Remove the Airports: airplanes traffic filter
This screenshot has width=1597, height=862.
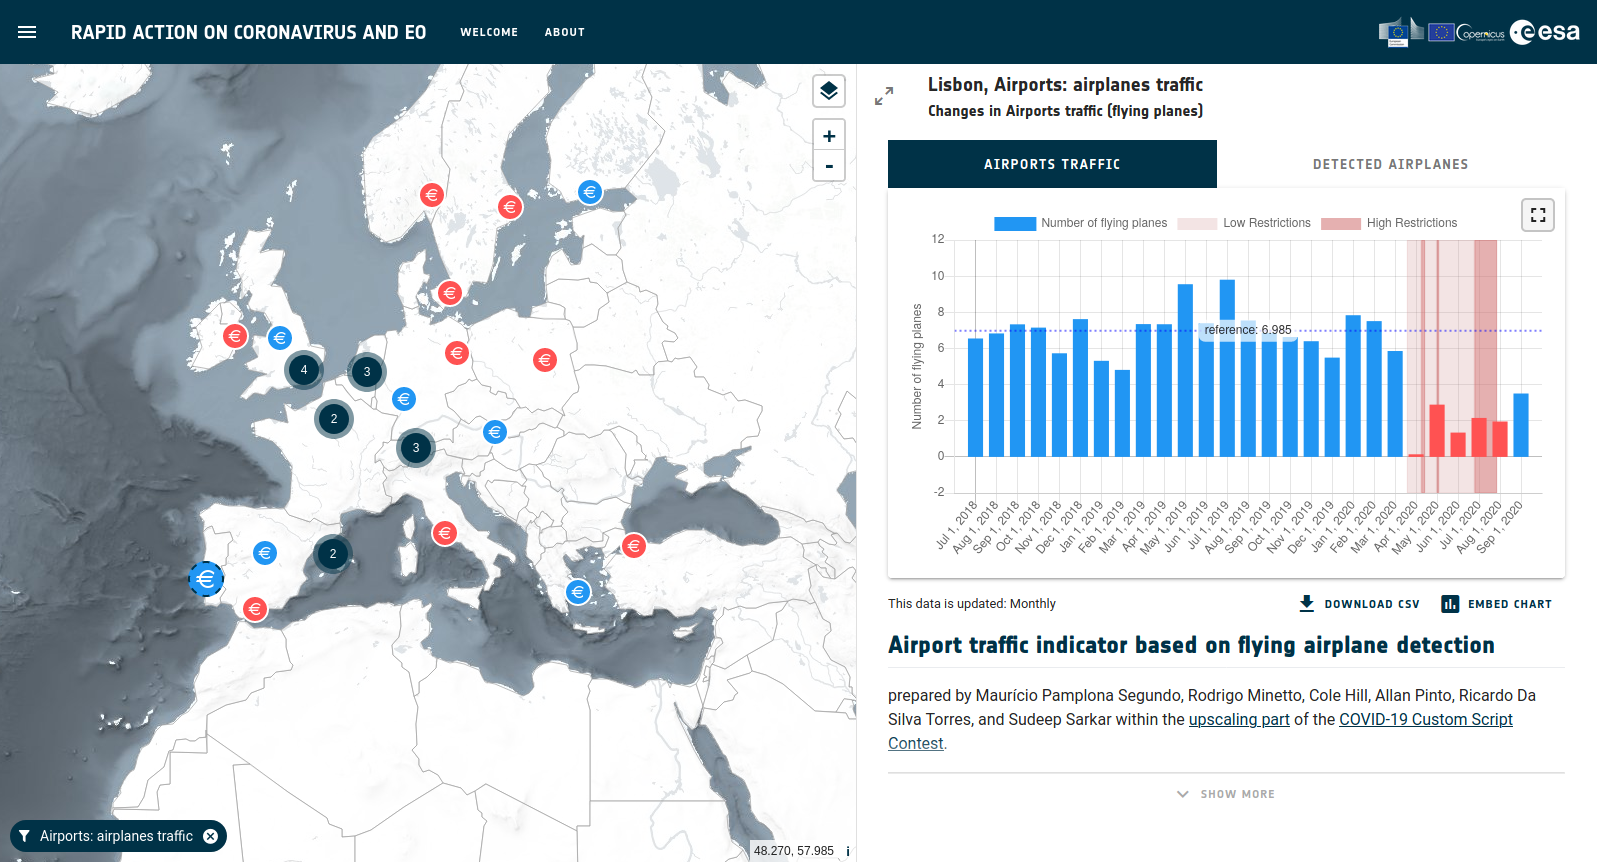[210, 836]
